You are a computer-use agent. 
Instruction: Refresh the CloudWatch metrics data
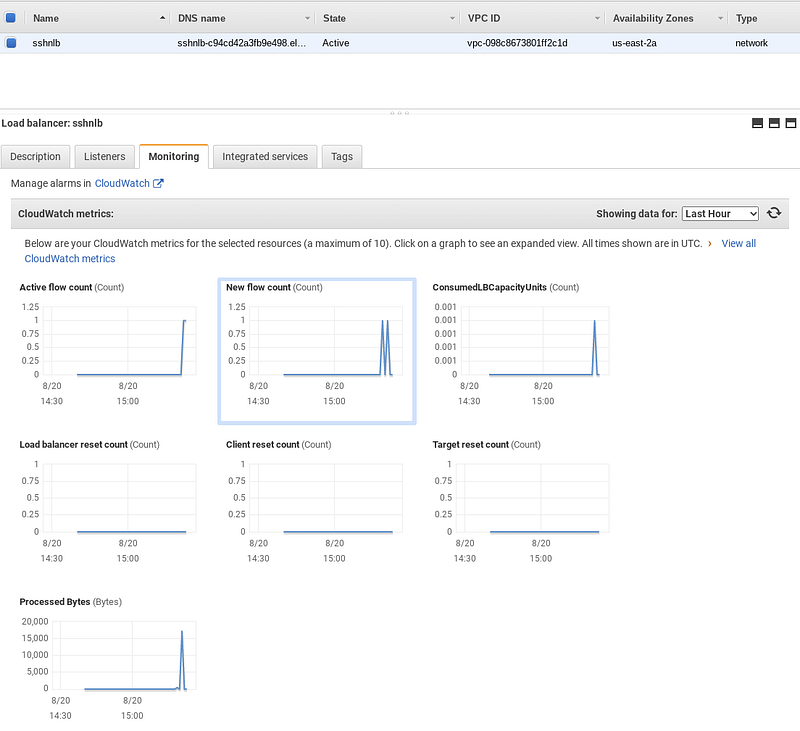(774, 213)
